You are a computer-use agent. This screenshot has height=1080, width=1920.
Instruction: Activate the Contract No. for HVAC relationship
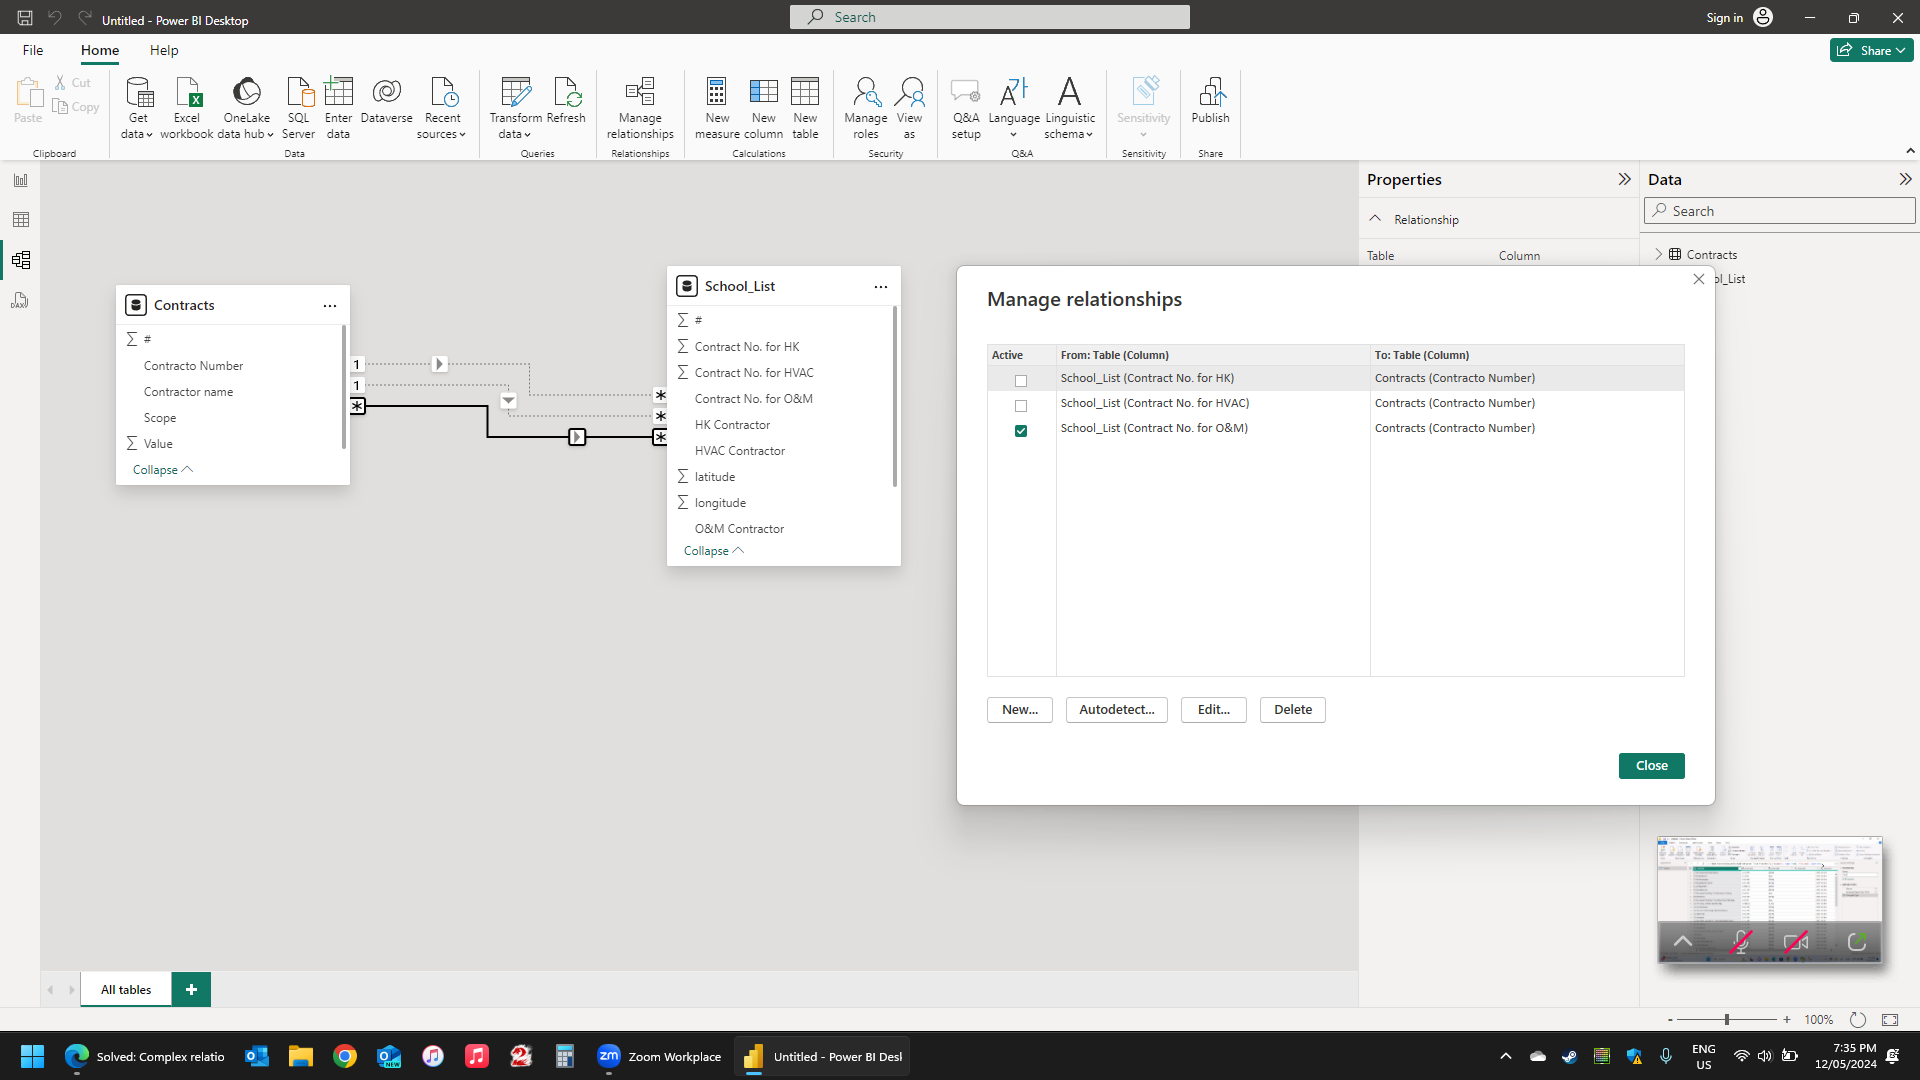point(1021,406)
